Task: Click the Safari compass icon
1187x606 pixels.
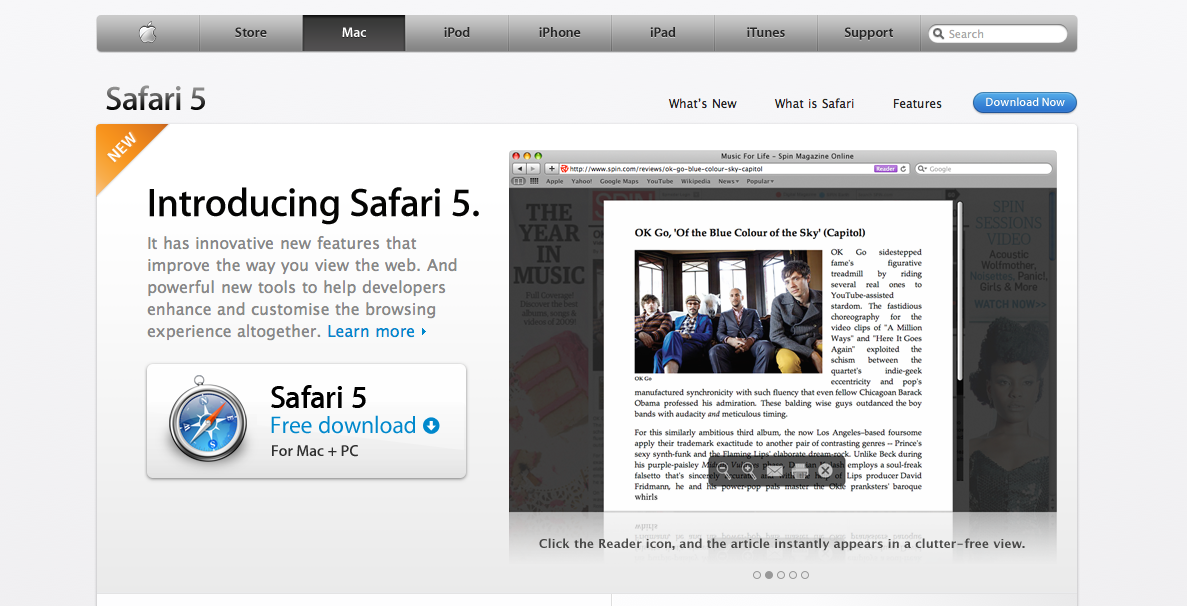Action: tap(207, 420)
